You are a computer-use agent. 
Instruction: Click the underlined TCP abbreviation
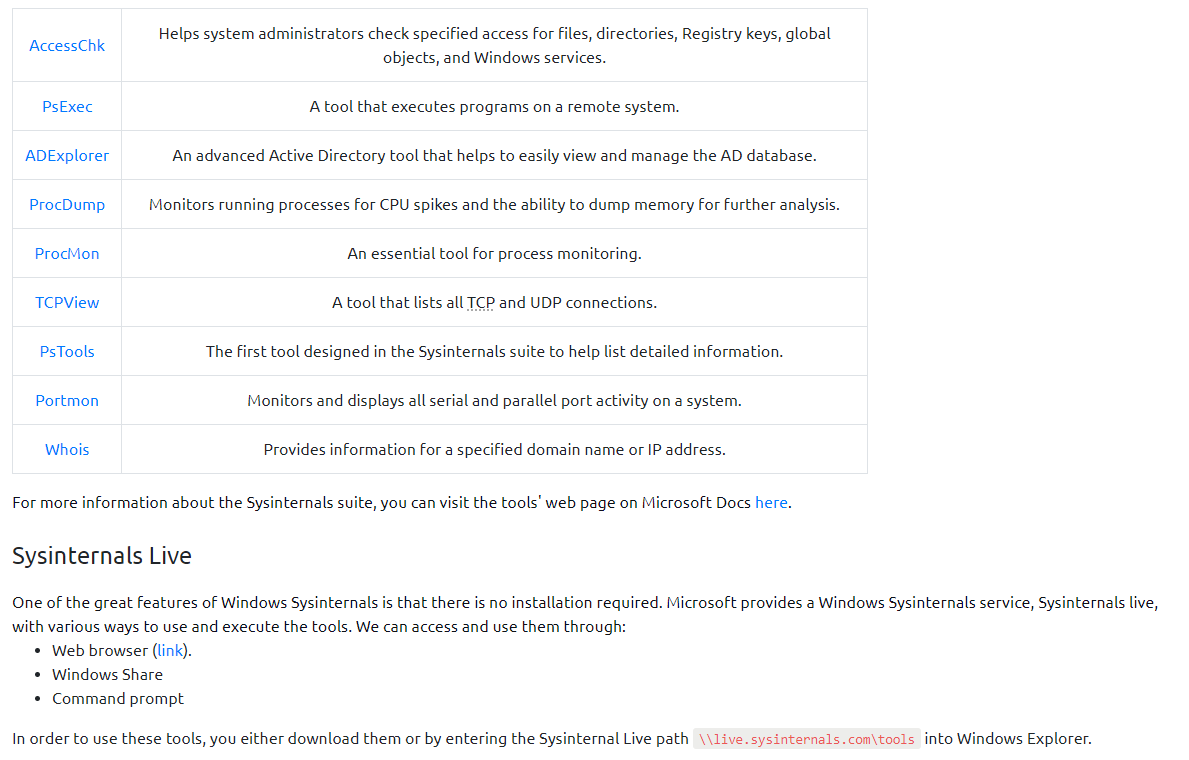(x=480, y=303)
